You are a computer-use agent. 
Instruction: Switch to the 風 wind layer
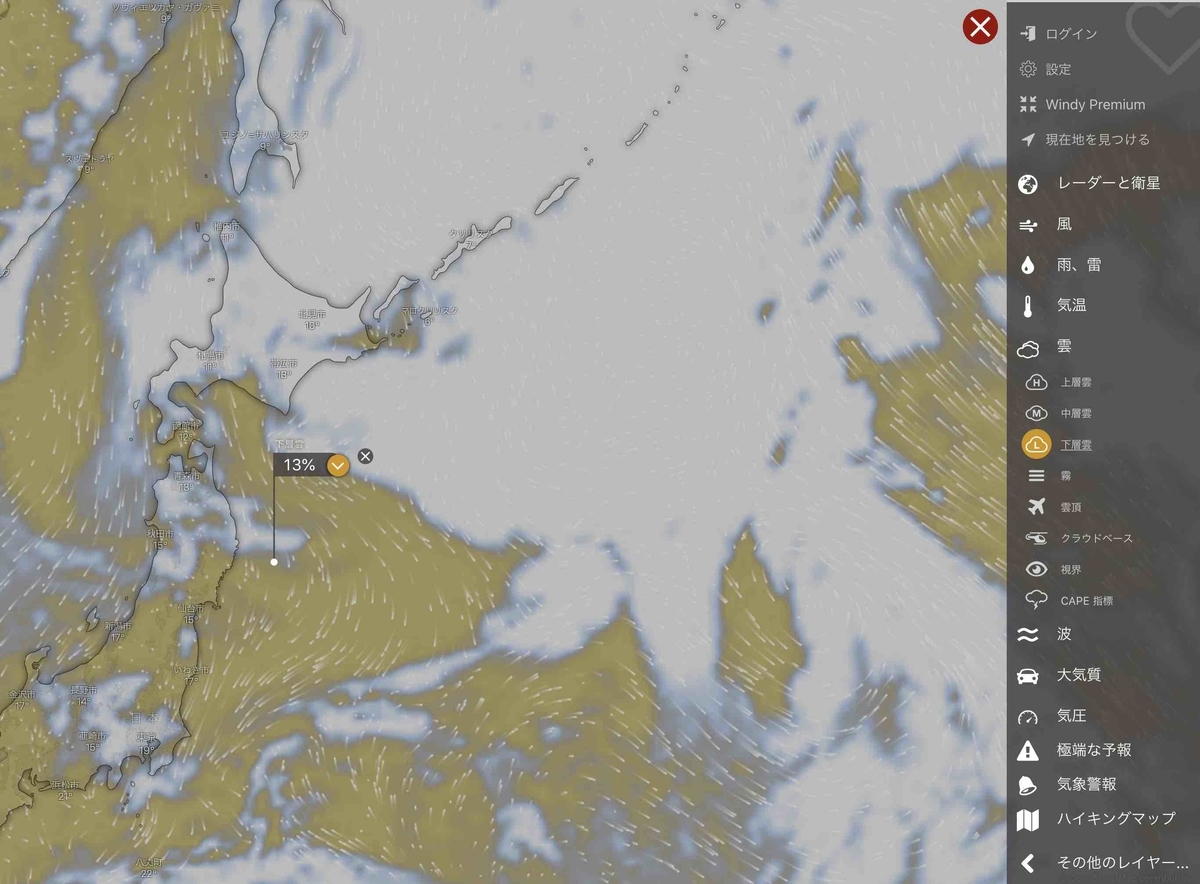coord(1063,225)
